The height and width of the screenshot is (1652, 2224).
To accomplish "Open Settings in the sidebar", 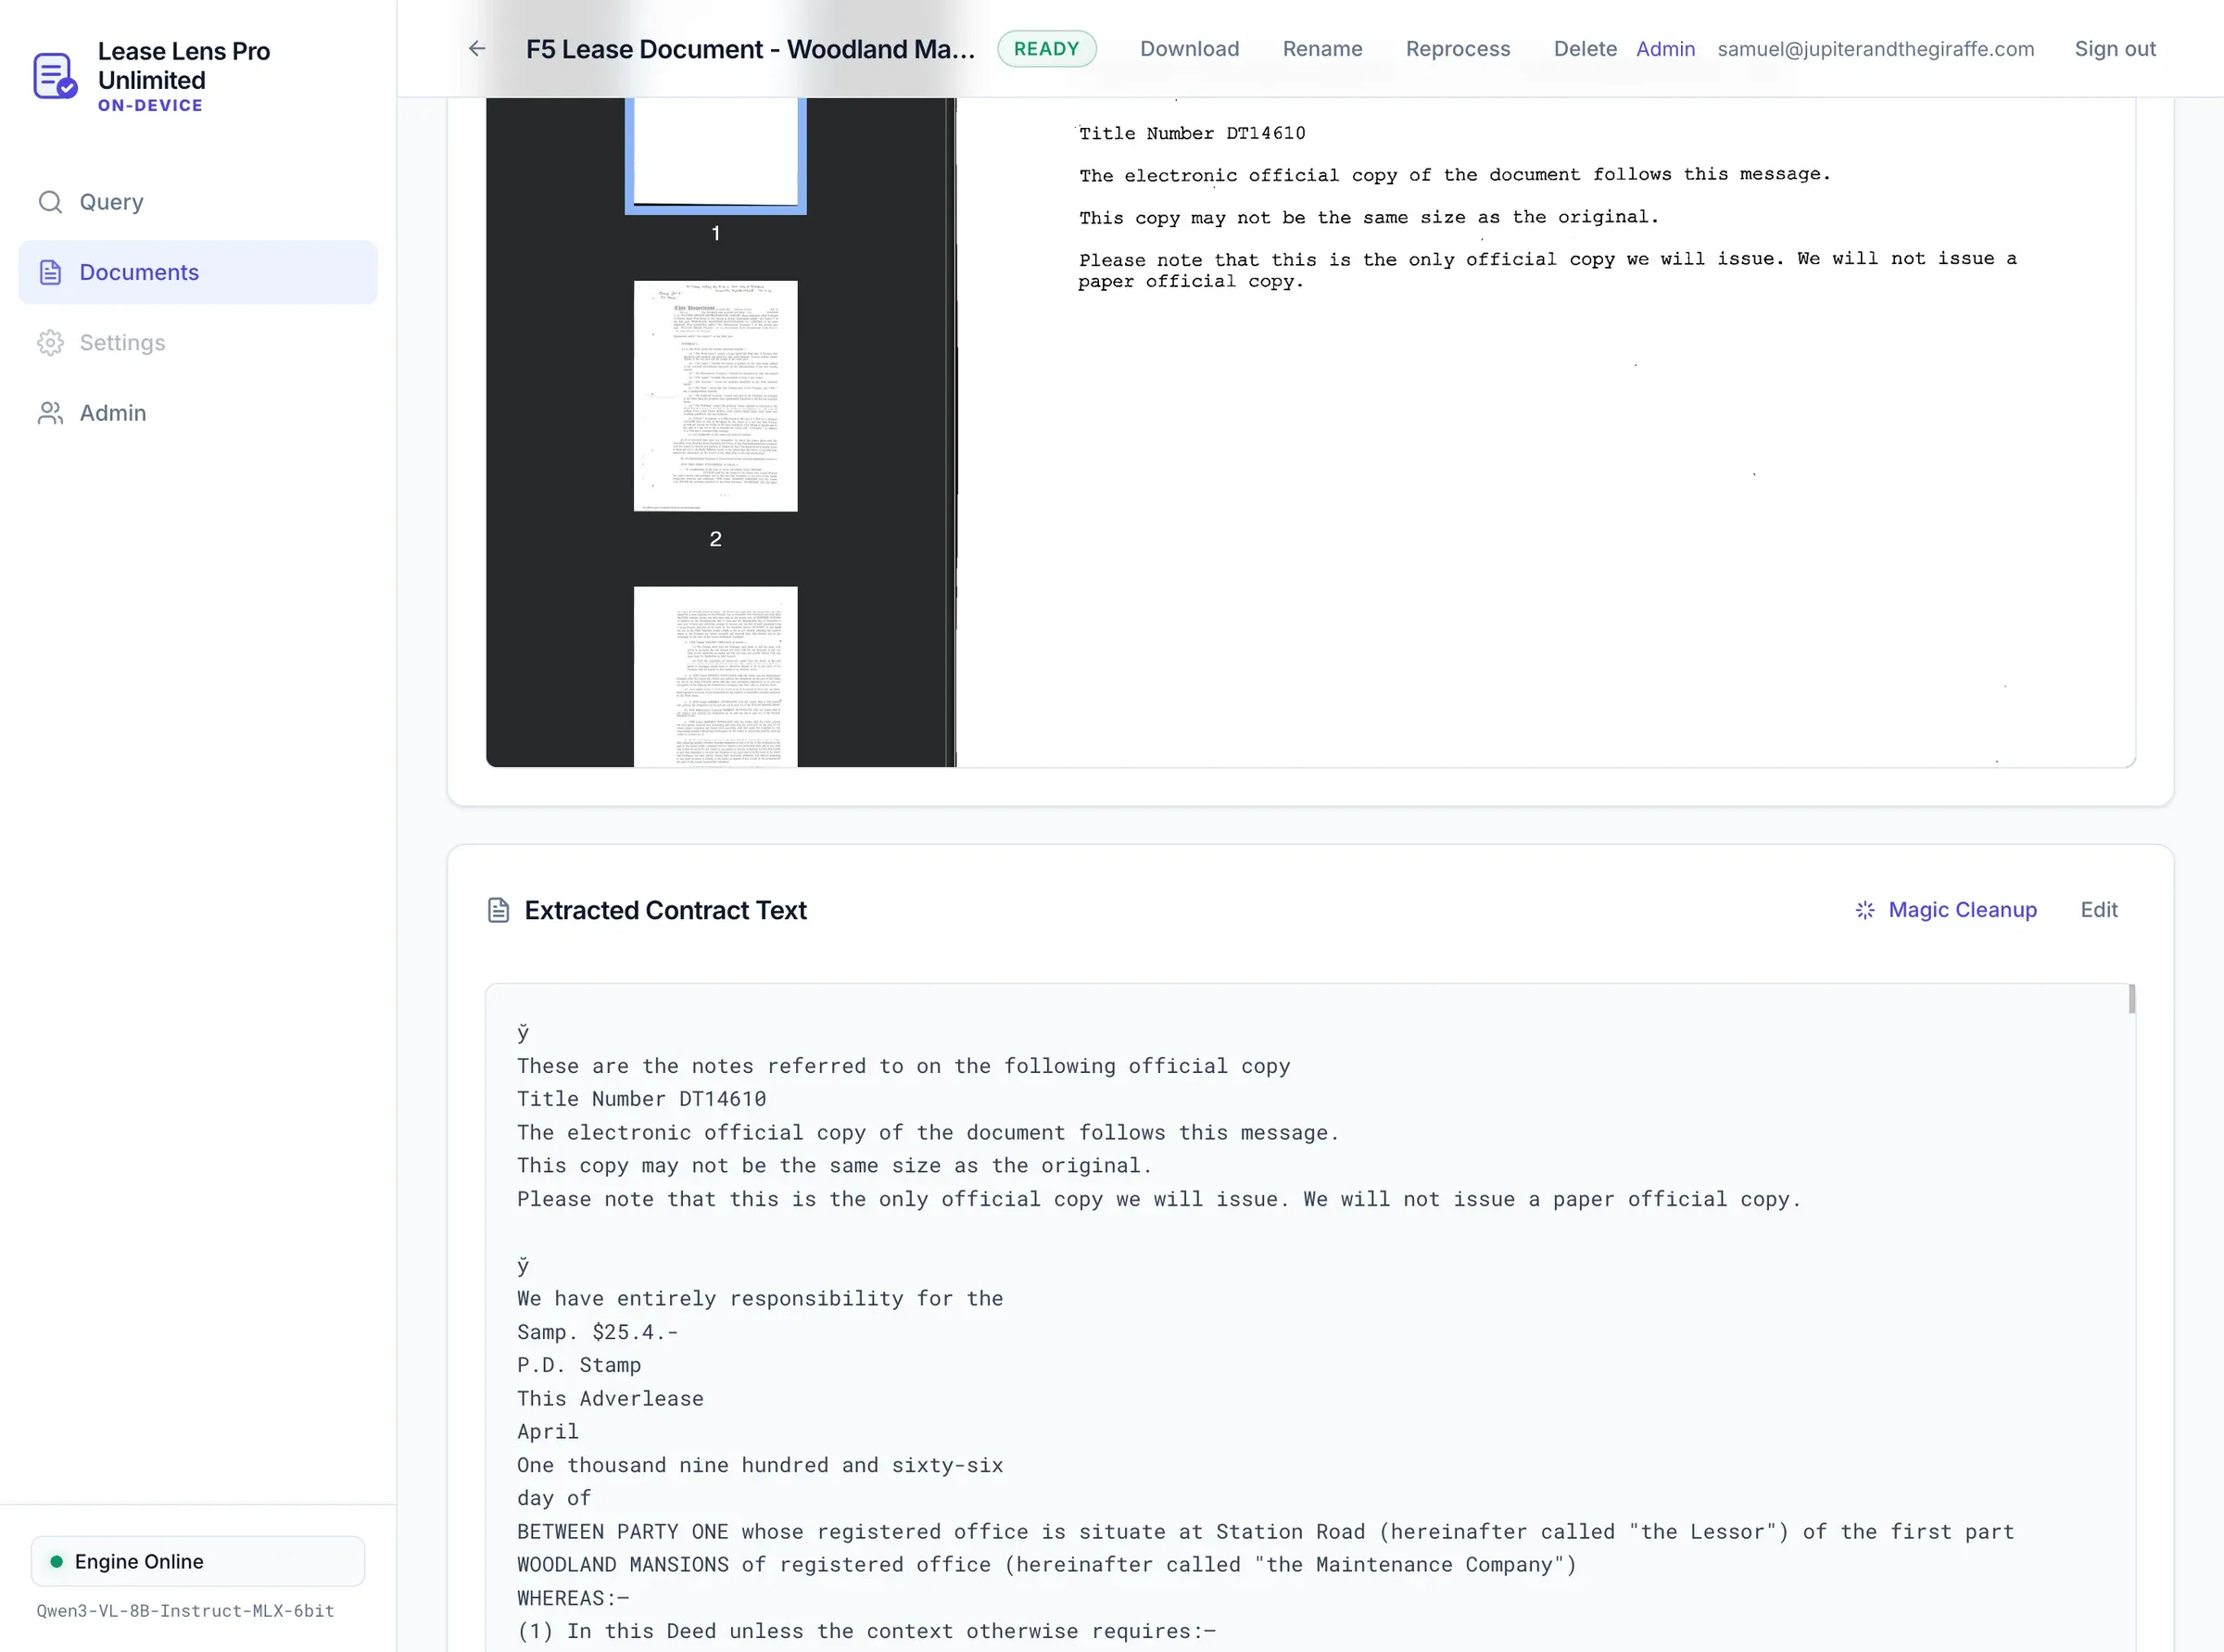I will (x=198, y=343).
